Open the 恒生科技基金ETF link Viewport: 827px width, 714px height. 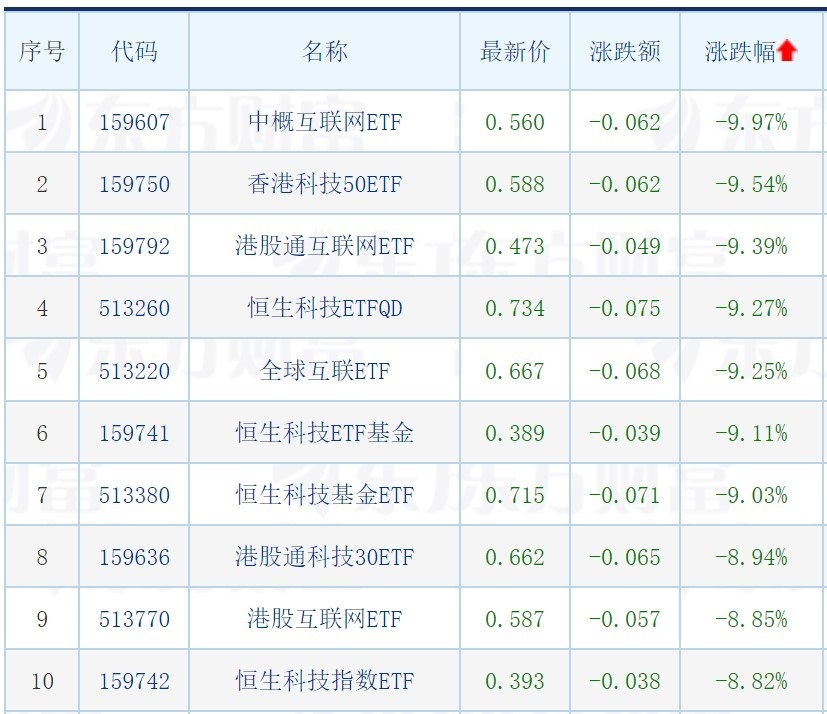pos(324,495)
